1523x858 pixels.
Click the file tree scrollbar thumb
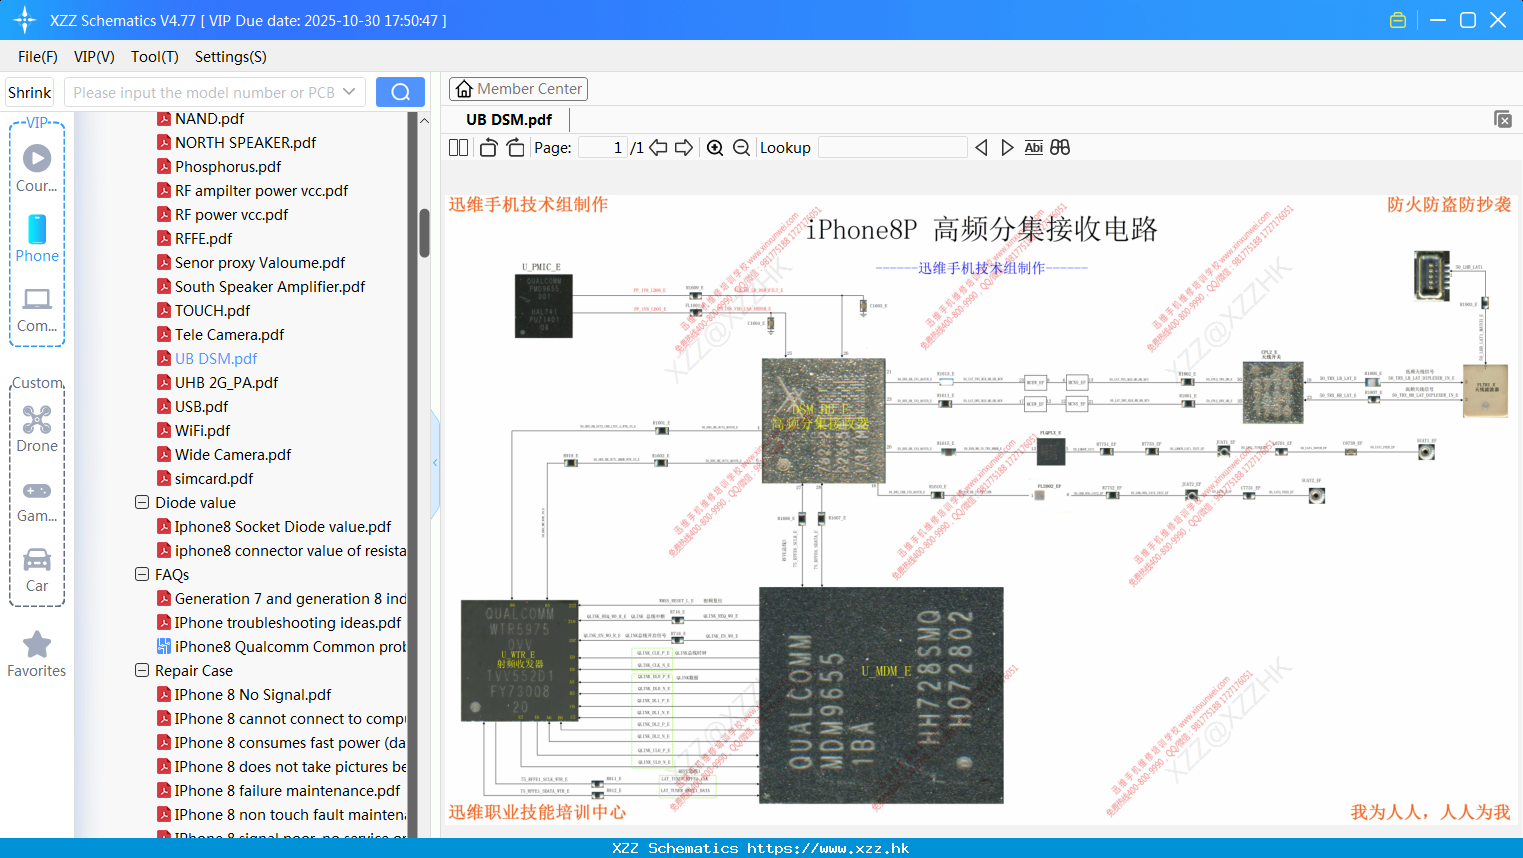(424, 233)
